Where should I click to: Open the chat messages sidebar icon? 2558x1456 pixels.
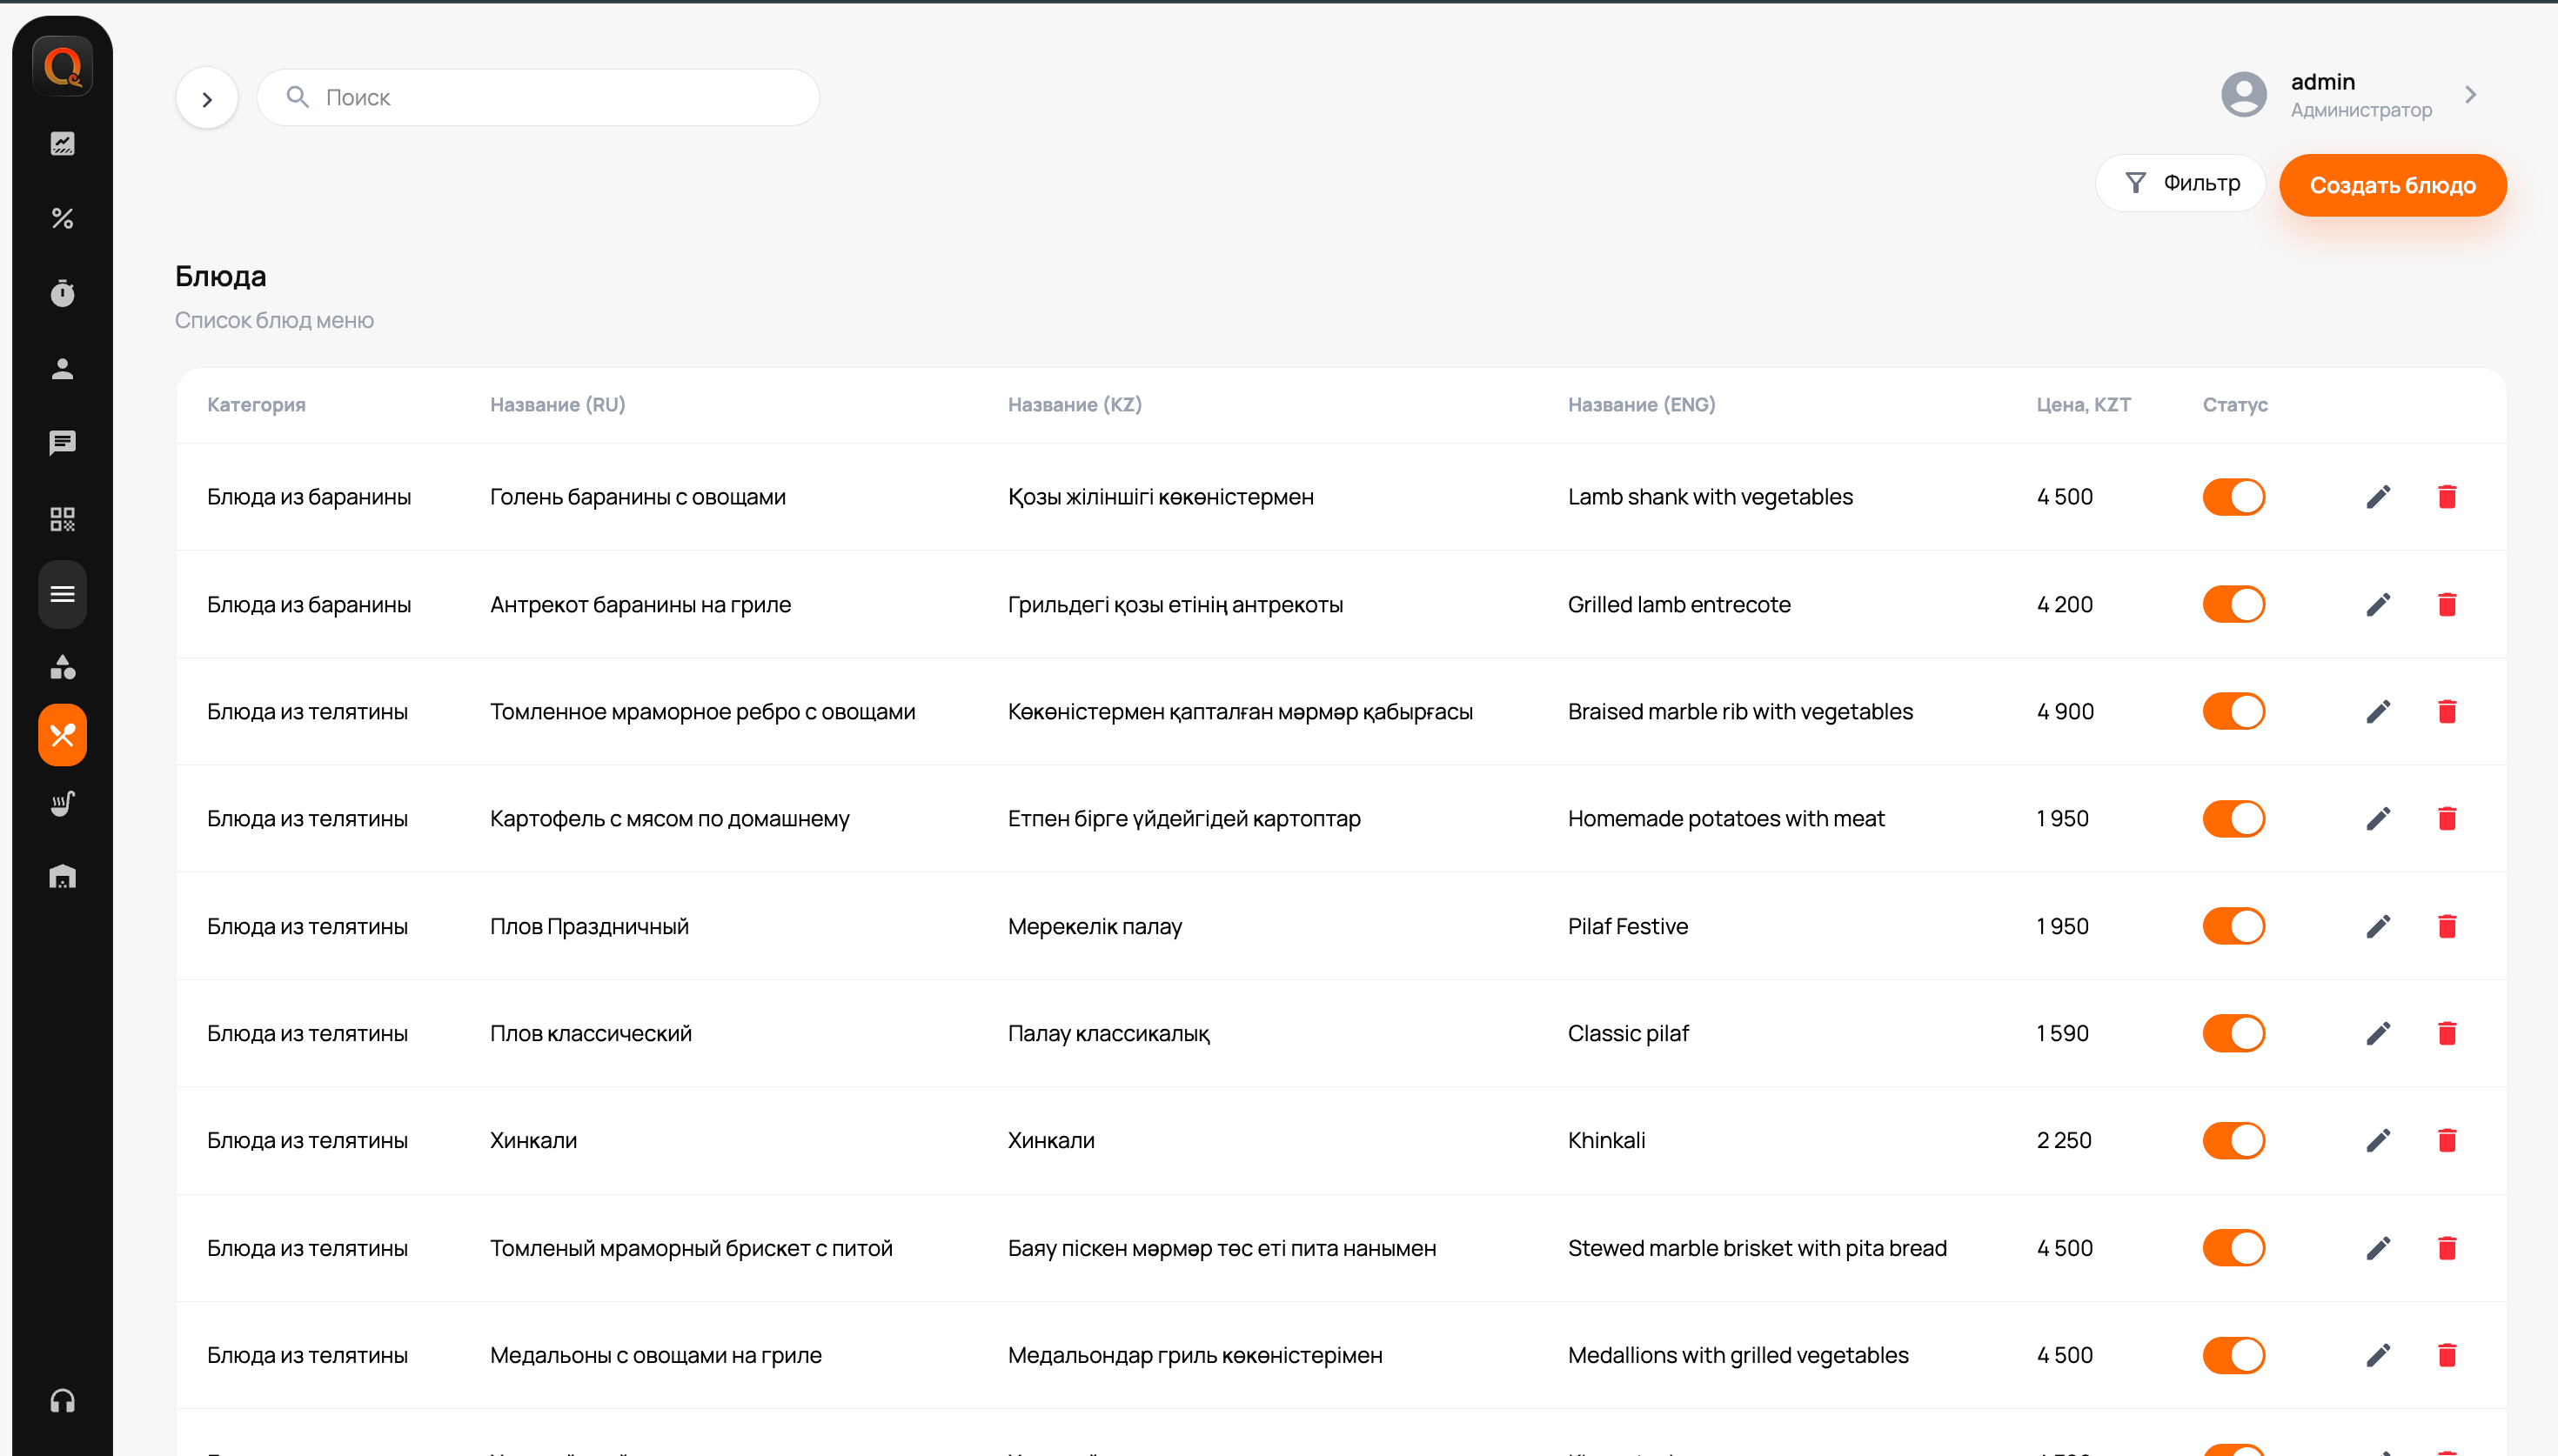(62, 443)
